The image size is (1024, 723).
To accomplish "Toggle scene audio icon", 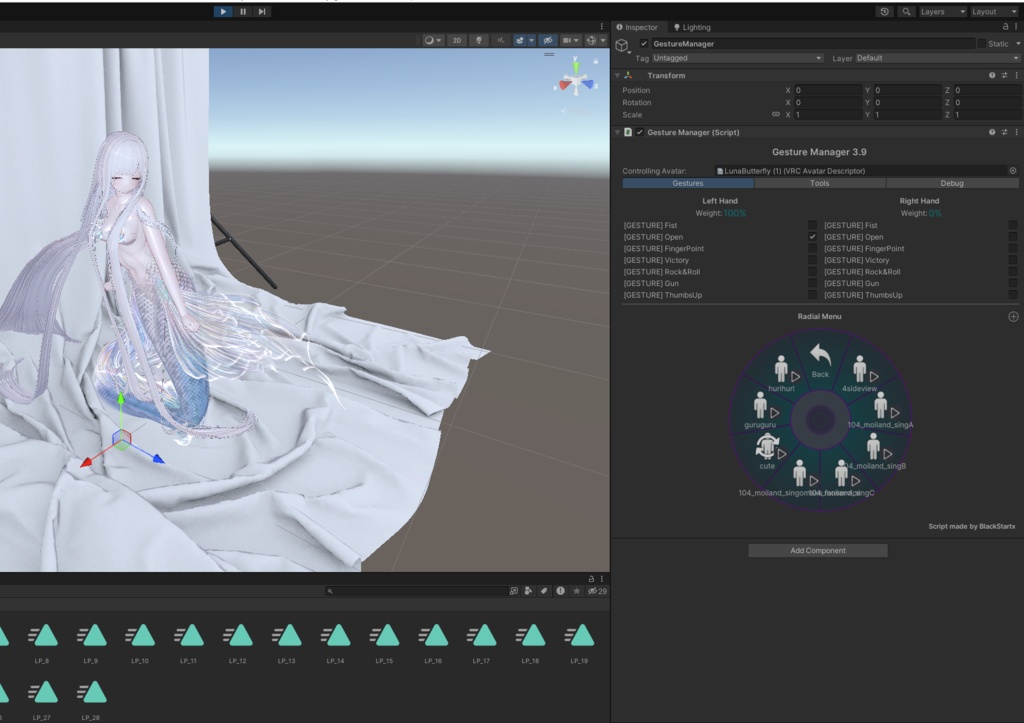I will 500,40.
